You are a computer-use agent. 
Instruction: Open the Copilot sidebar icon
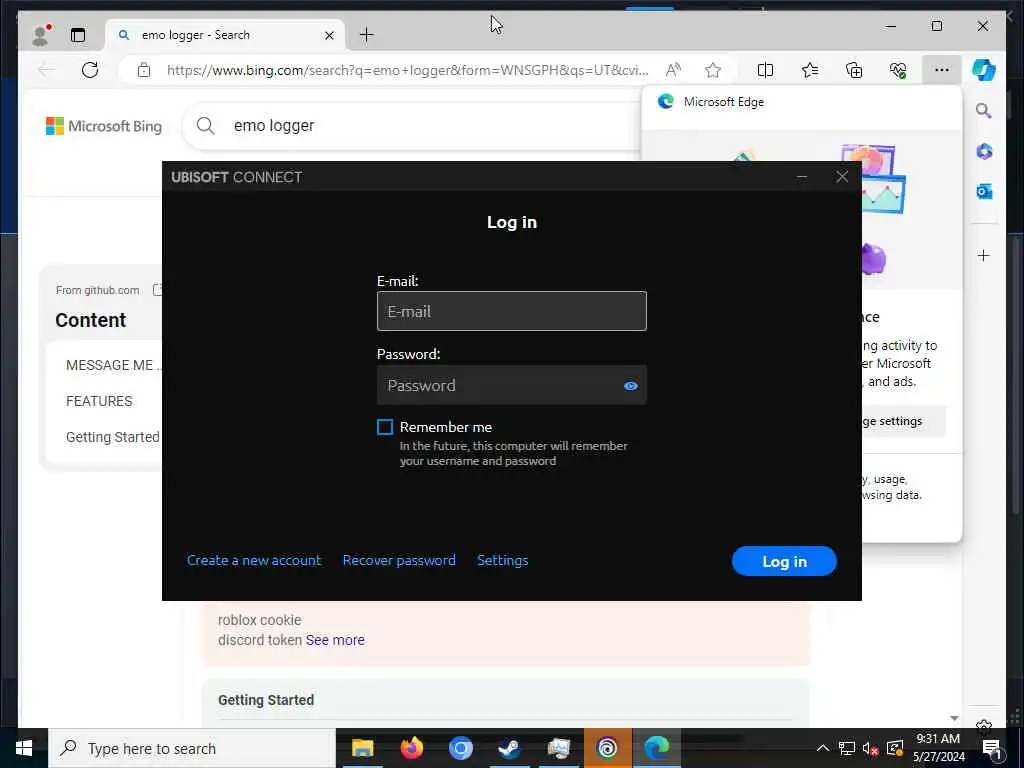[x=984, y=70]
